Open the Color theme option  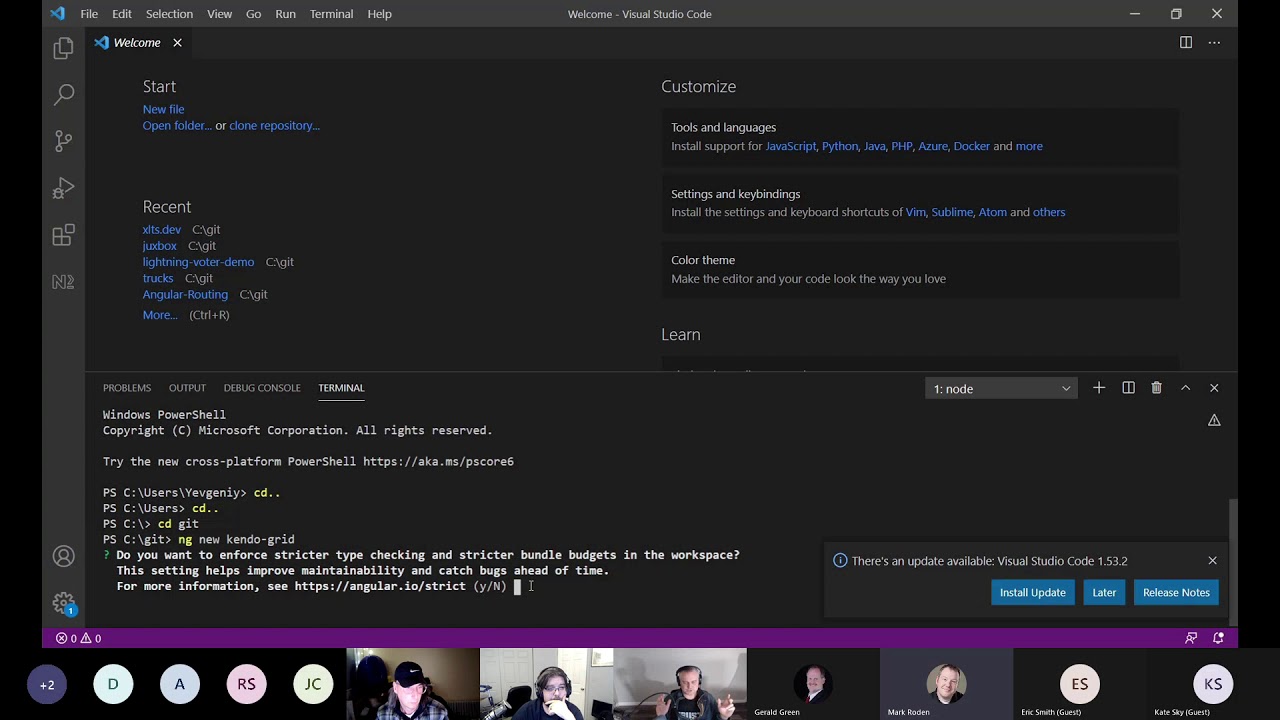[920, 269]
